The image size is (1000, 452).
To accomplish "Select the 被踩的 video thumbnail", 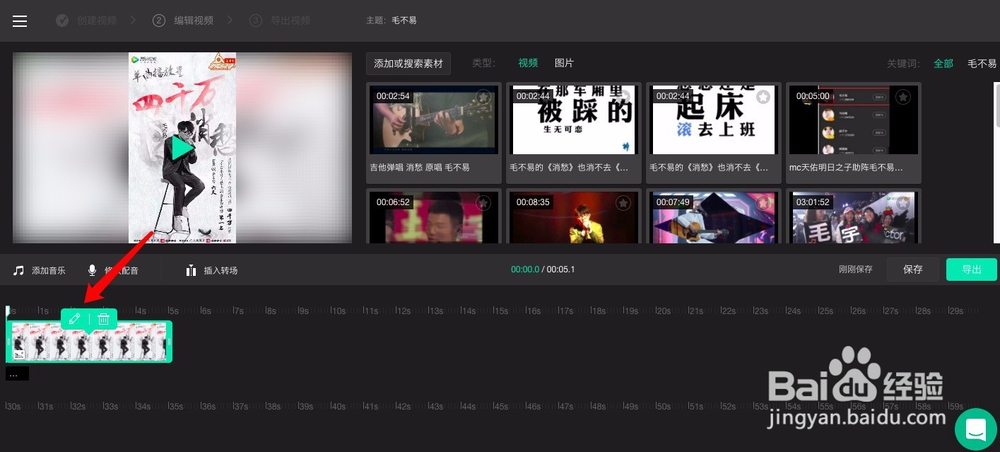I will click(574, 120).
